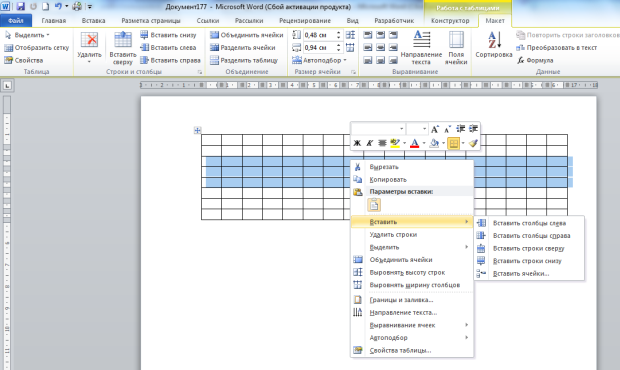
Task: Click distribute rows icon in Размер ячейки
Action: point(350,35)
